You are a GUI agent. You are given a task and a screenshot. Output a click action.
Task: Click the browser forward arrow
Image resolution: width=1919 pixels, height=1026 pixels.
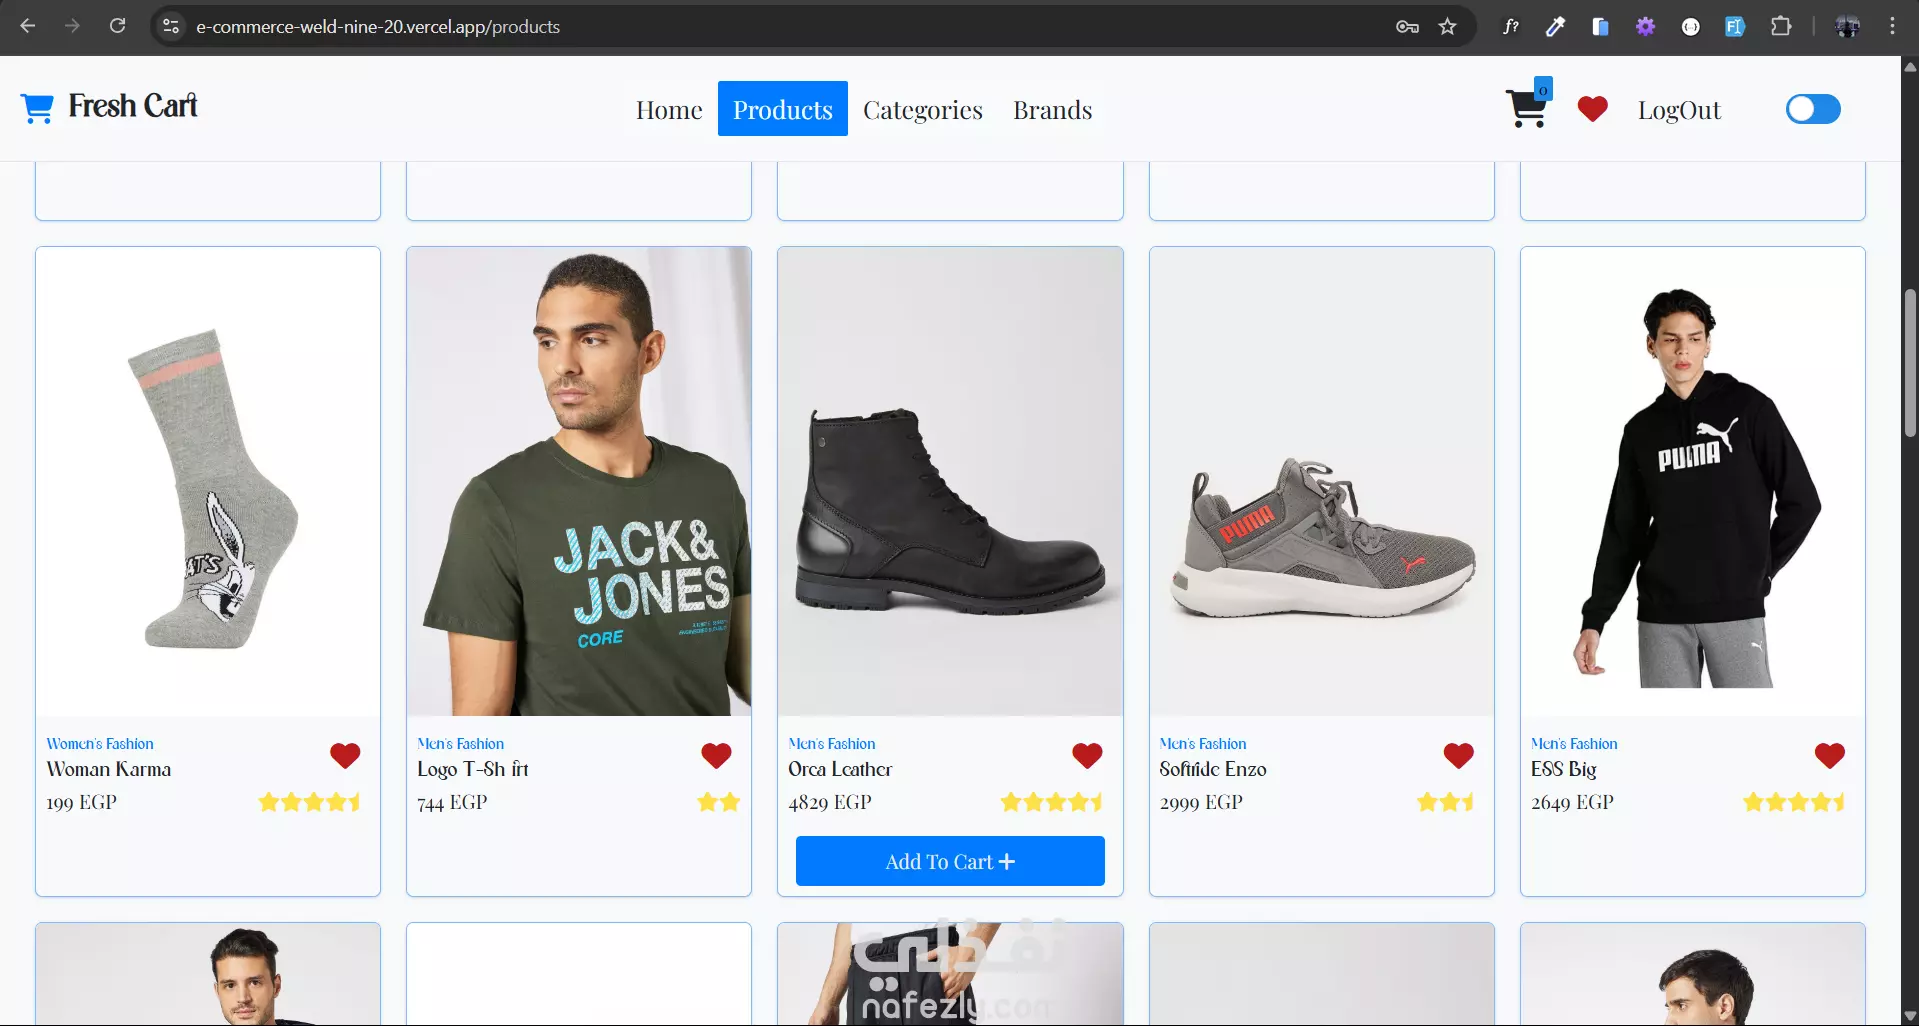(72, 26)
